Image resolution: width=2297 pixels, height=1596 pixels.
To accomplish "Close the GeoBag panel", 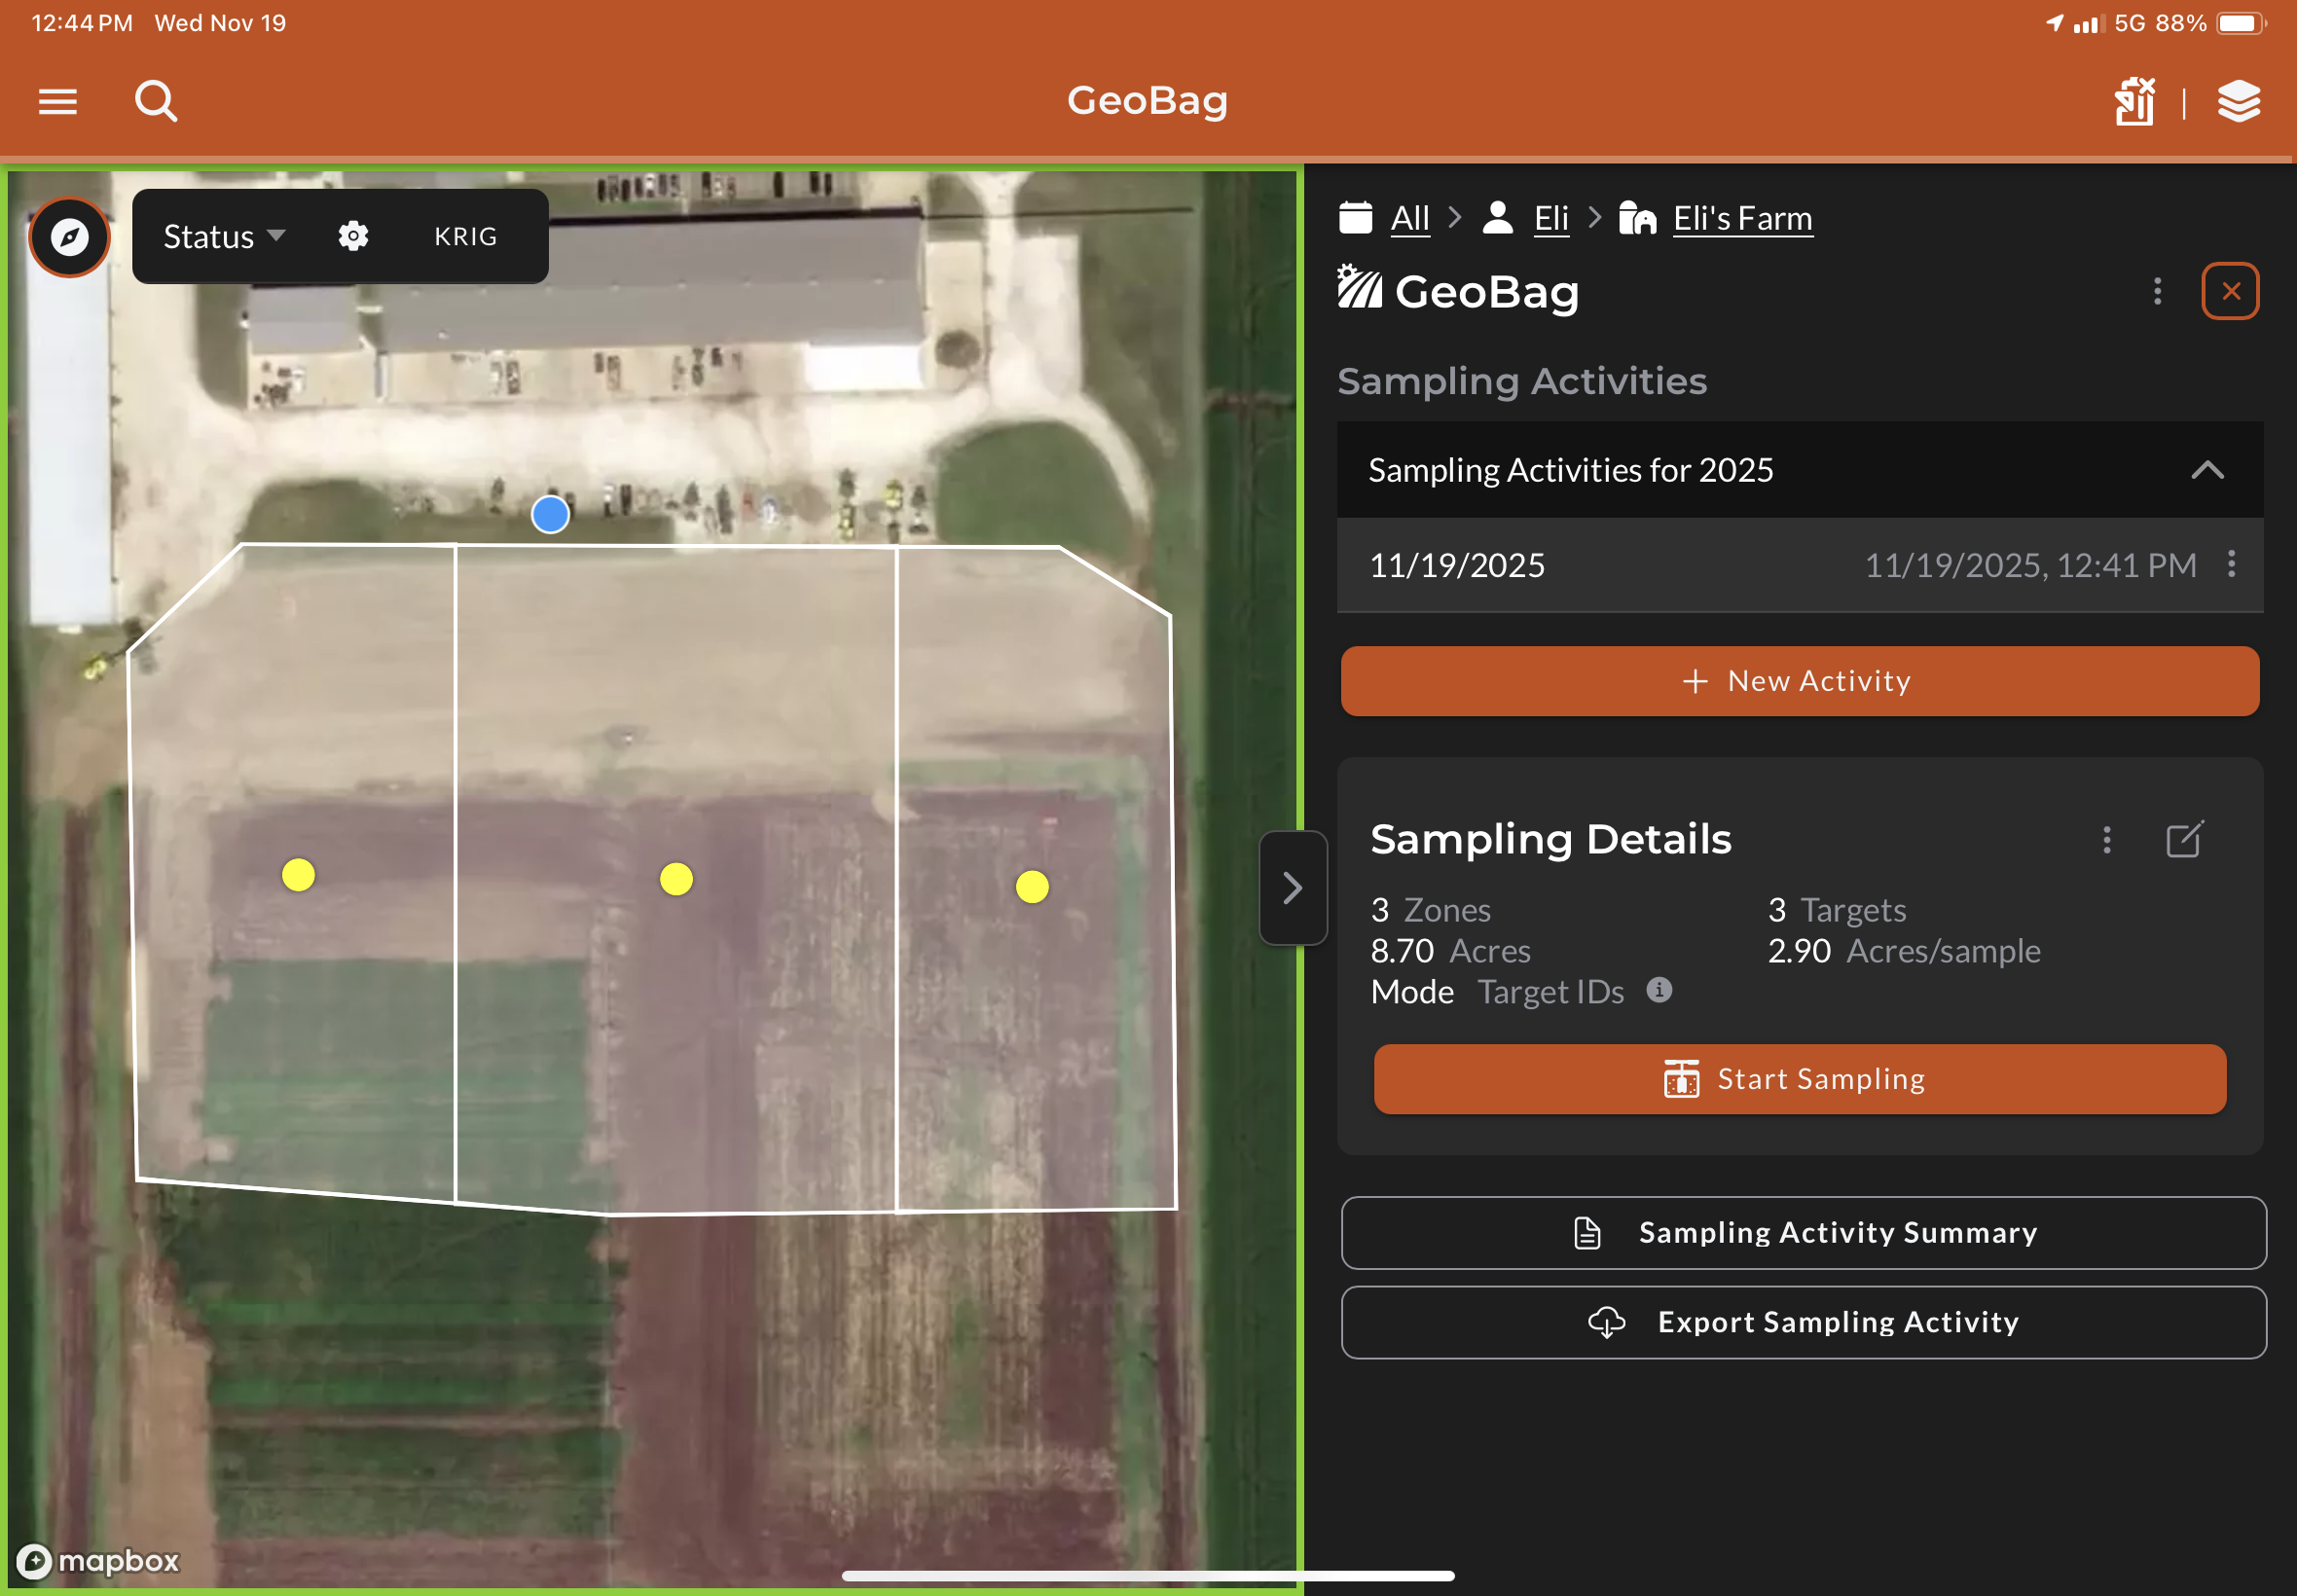I will click(2230, 291).
